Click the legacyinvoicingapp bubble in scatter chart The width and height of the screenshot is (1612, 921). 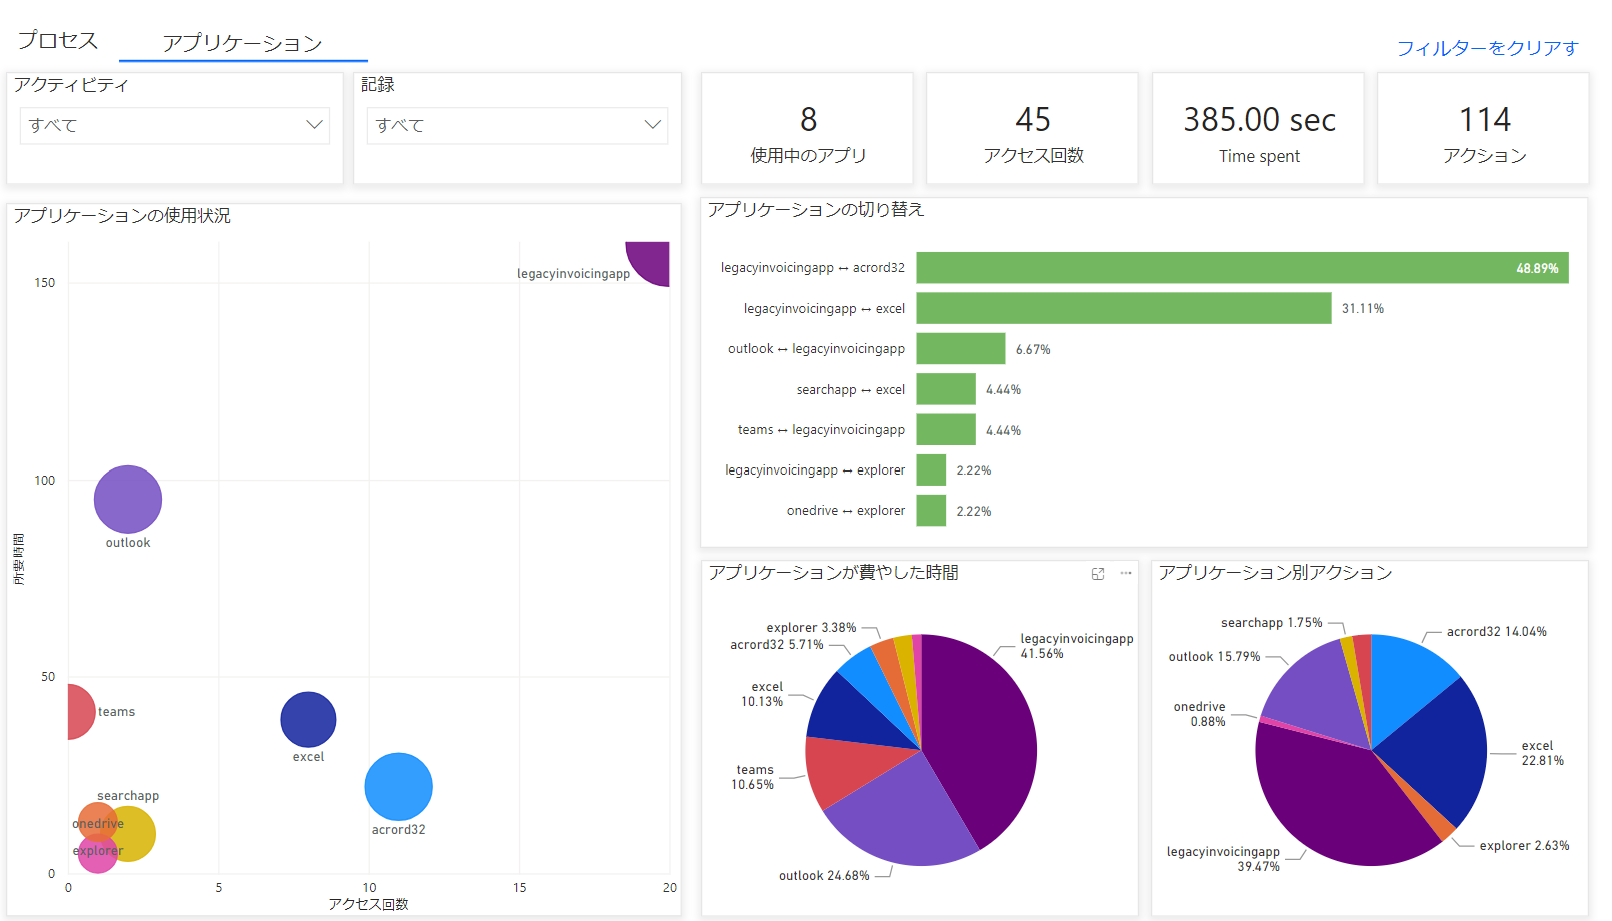pos(652,260)
